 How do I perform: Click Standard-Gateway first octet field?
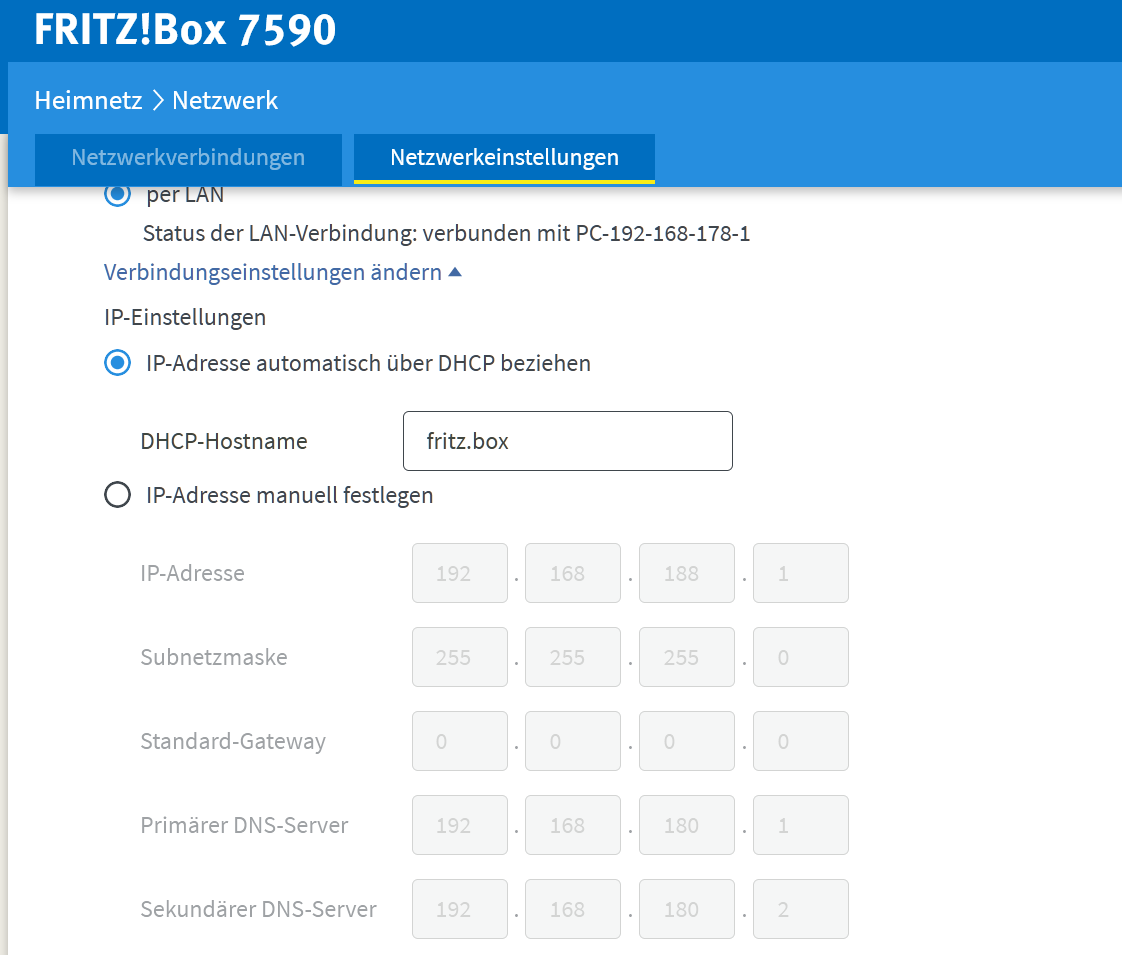tap(459, 741)
